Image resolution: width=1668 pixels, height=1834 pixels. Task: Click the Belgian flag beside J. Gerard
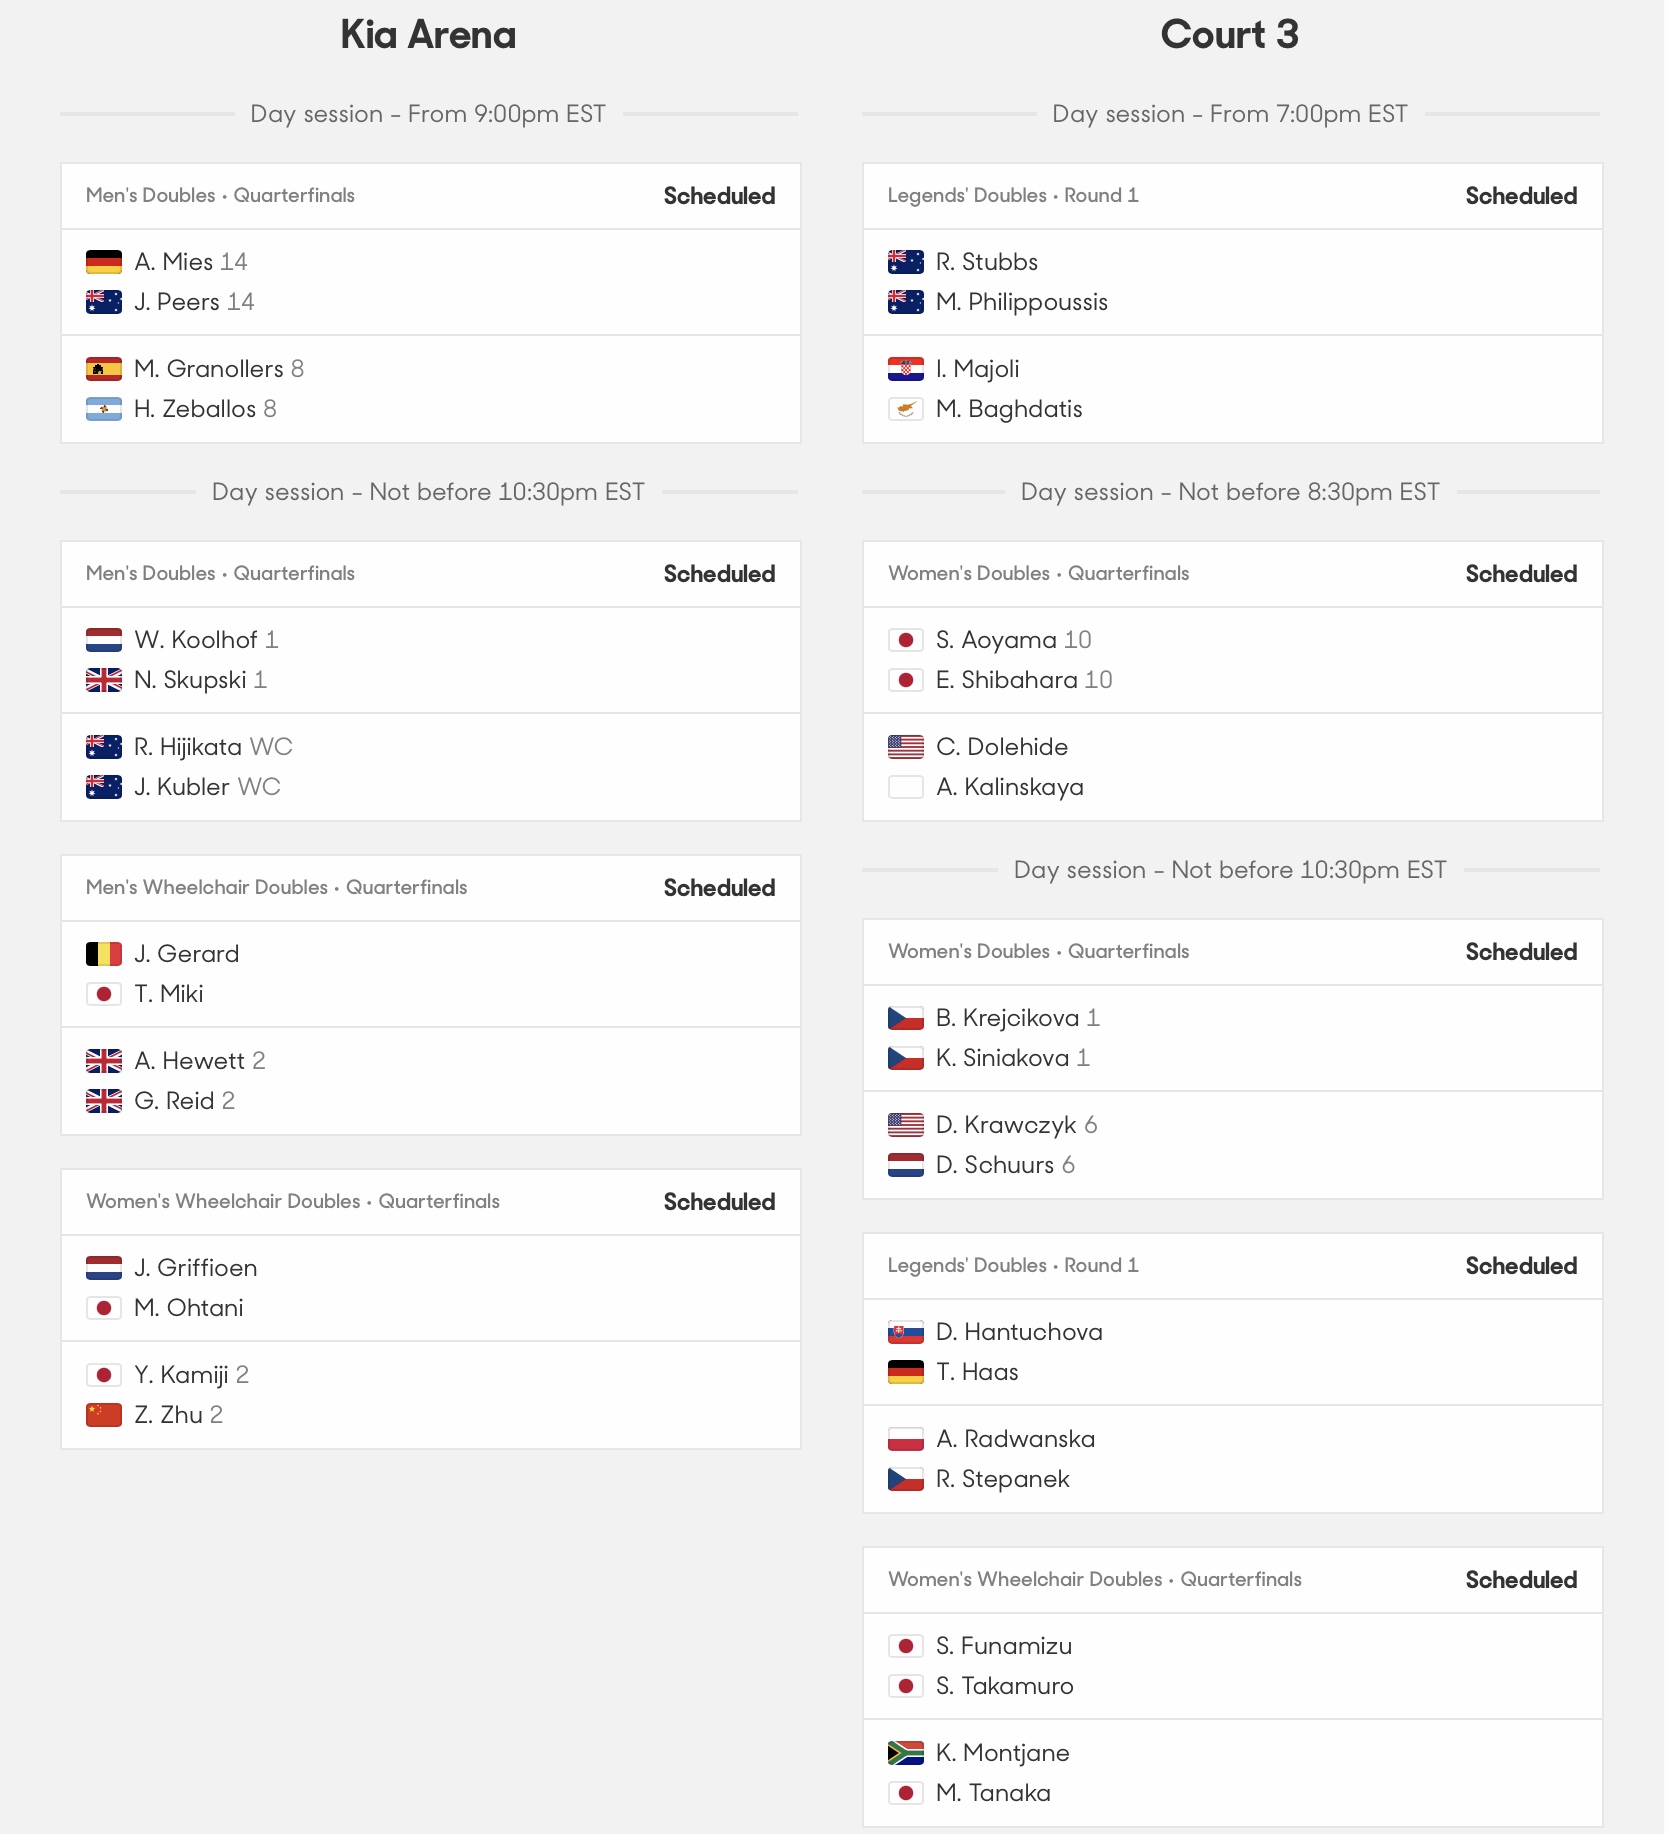[x=104, y=954]
